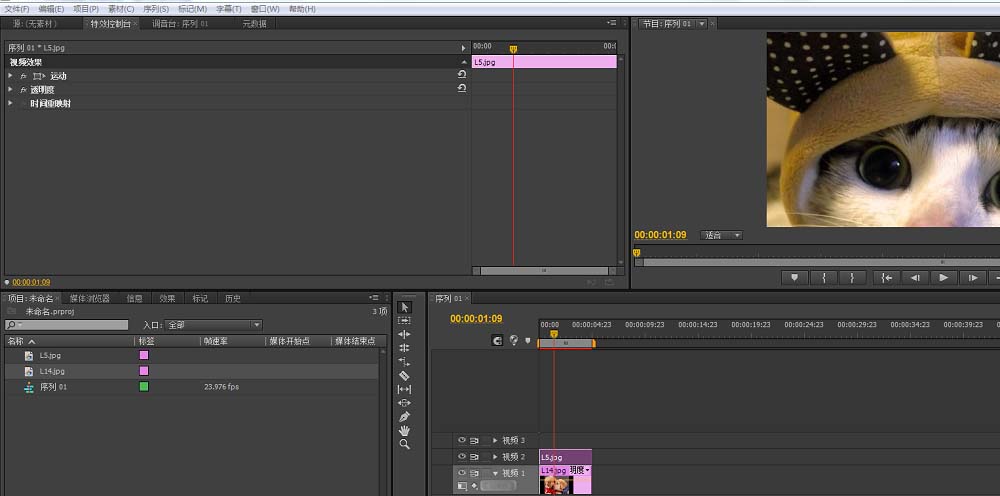1000x496 pixels.
Task: Open the 入口 全部 dropdown
Action: [x=214, y=325]
